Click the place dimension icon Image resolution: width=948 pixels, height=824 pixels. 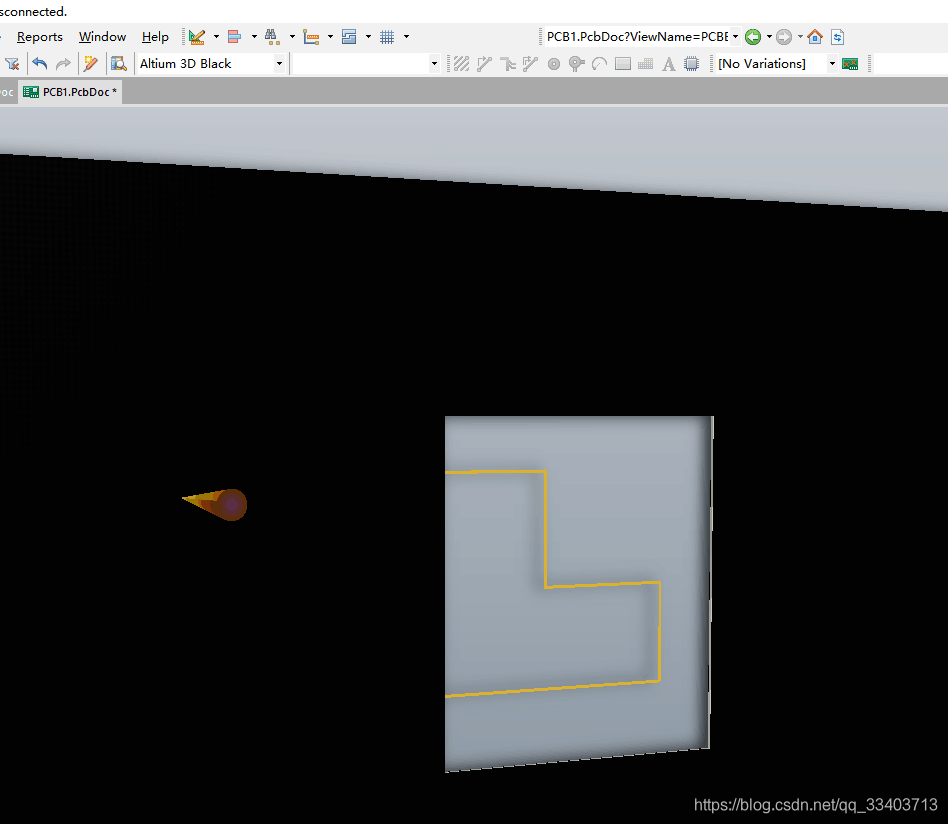click(x=311, y=37)
